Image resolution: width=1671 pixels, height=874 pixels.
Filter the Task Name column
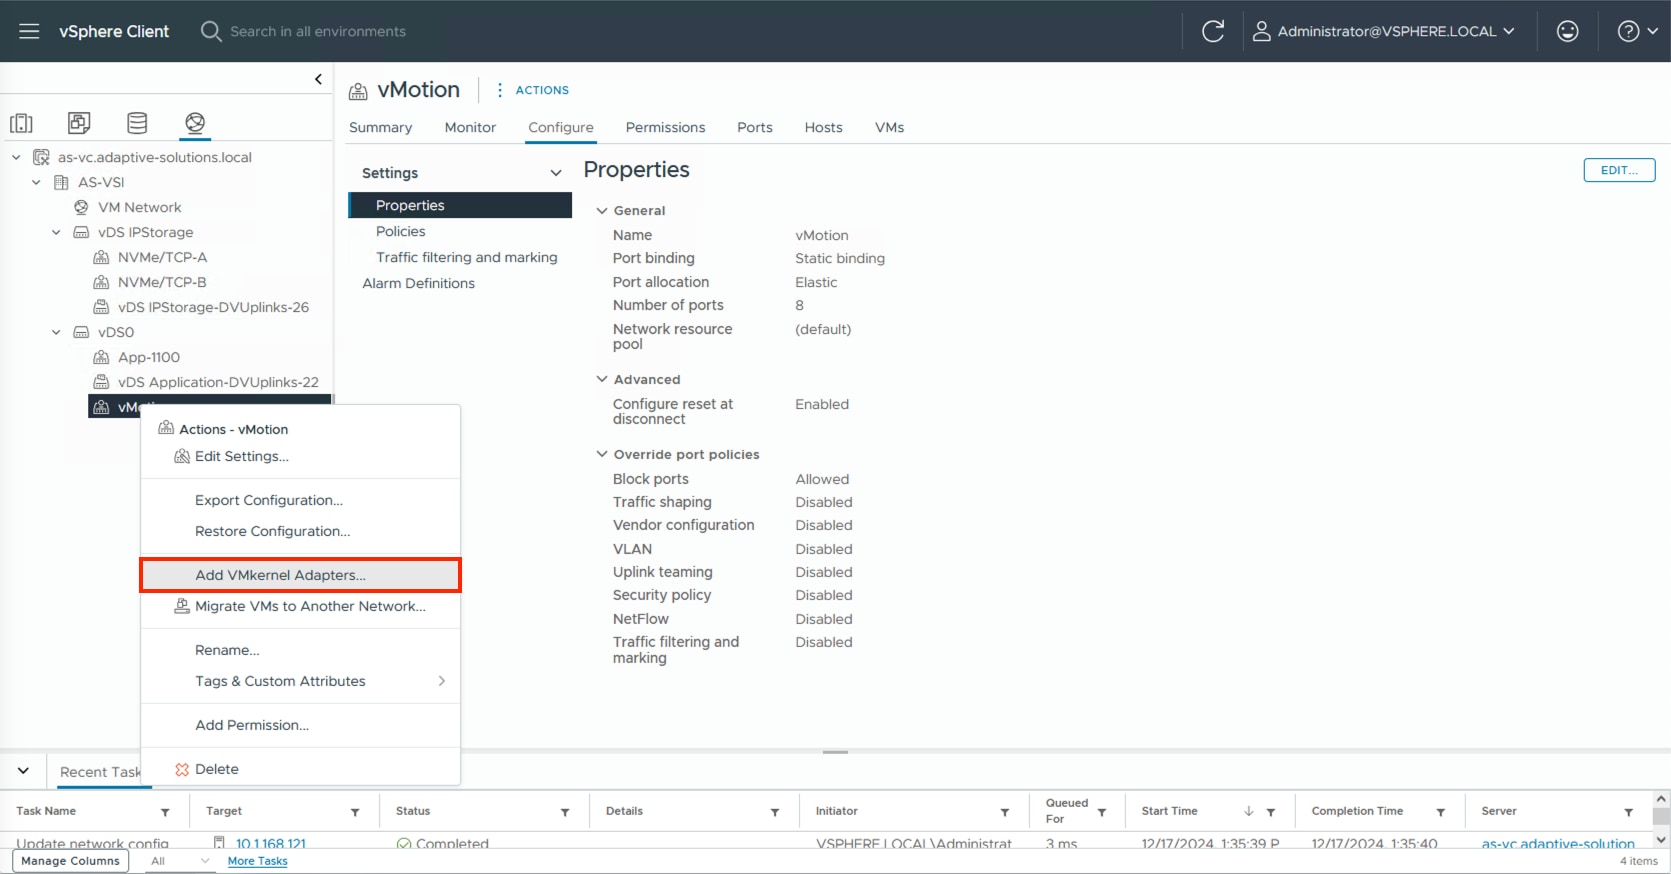pos(165,812)
